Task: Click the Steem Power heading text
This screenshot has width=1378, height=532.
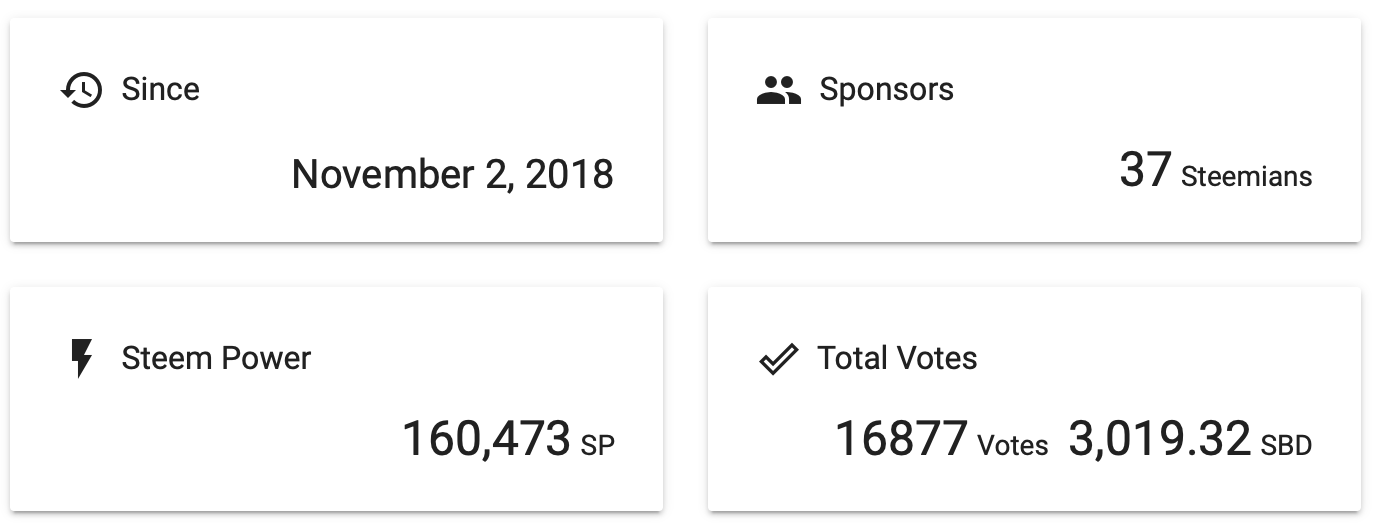Action: (216, 358)
